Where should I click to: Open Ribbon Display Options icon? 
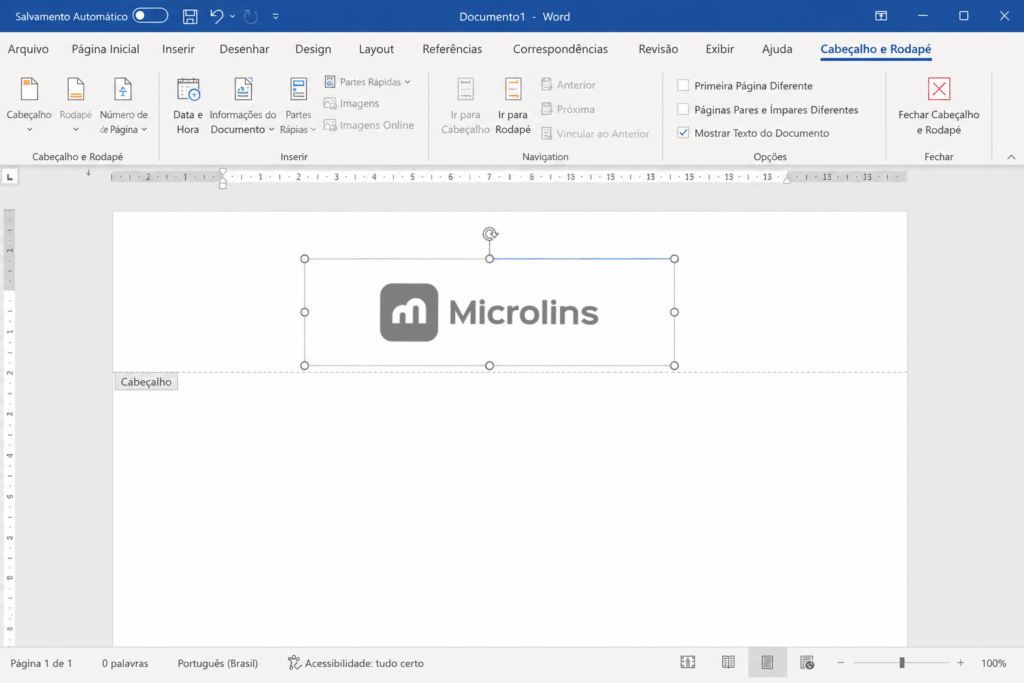click(881, 16)
